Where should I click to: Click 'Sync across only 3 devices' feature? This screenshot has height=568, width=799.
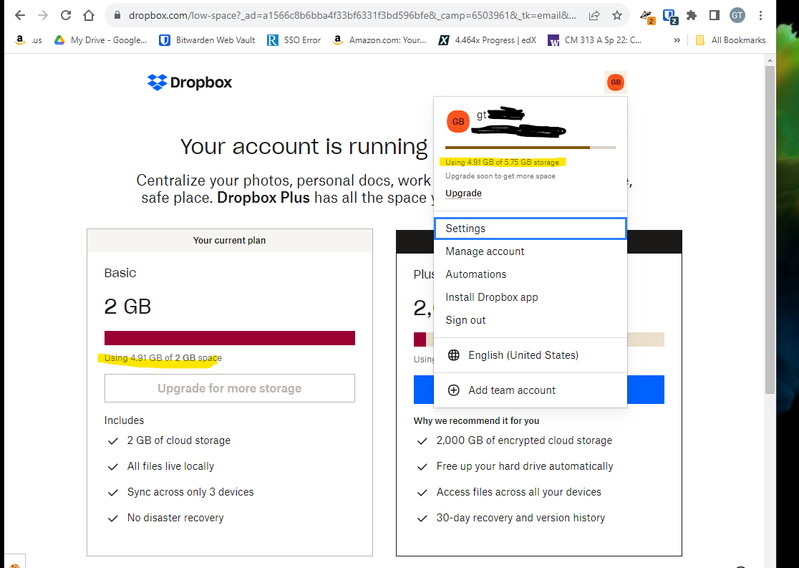[191, 492]
